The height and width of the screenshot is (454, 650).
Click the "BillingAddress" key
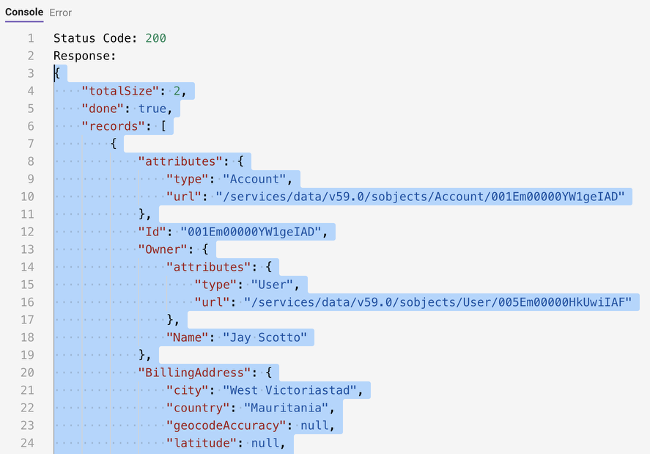(x=194, y=373)
